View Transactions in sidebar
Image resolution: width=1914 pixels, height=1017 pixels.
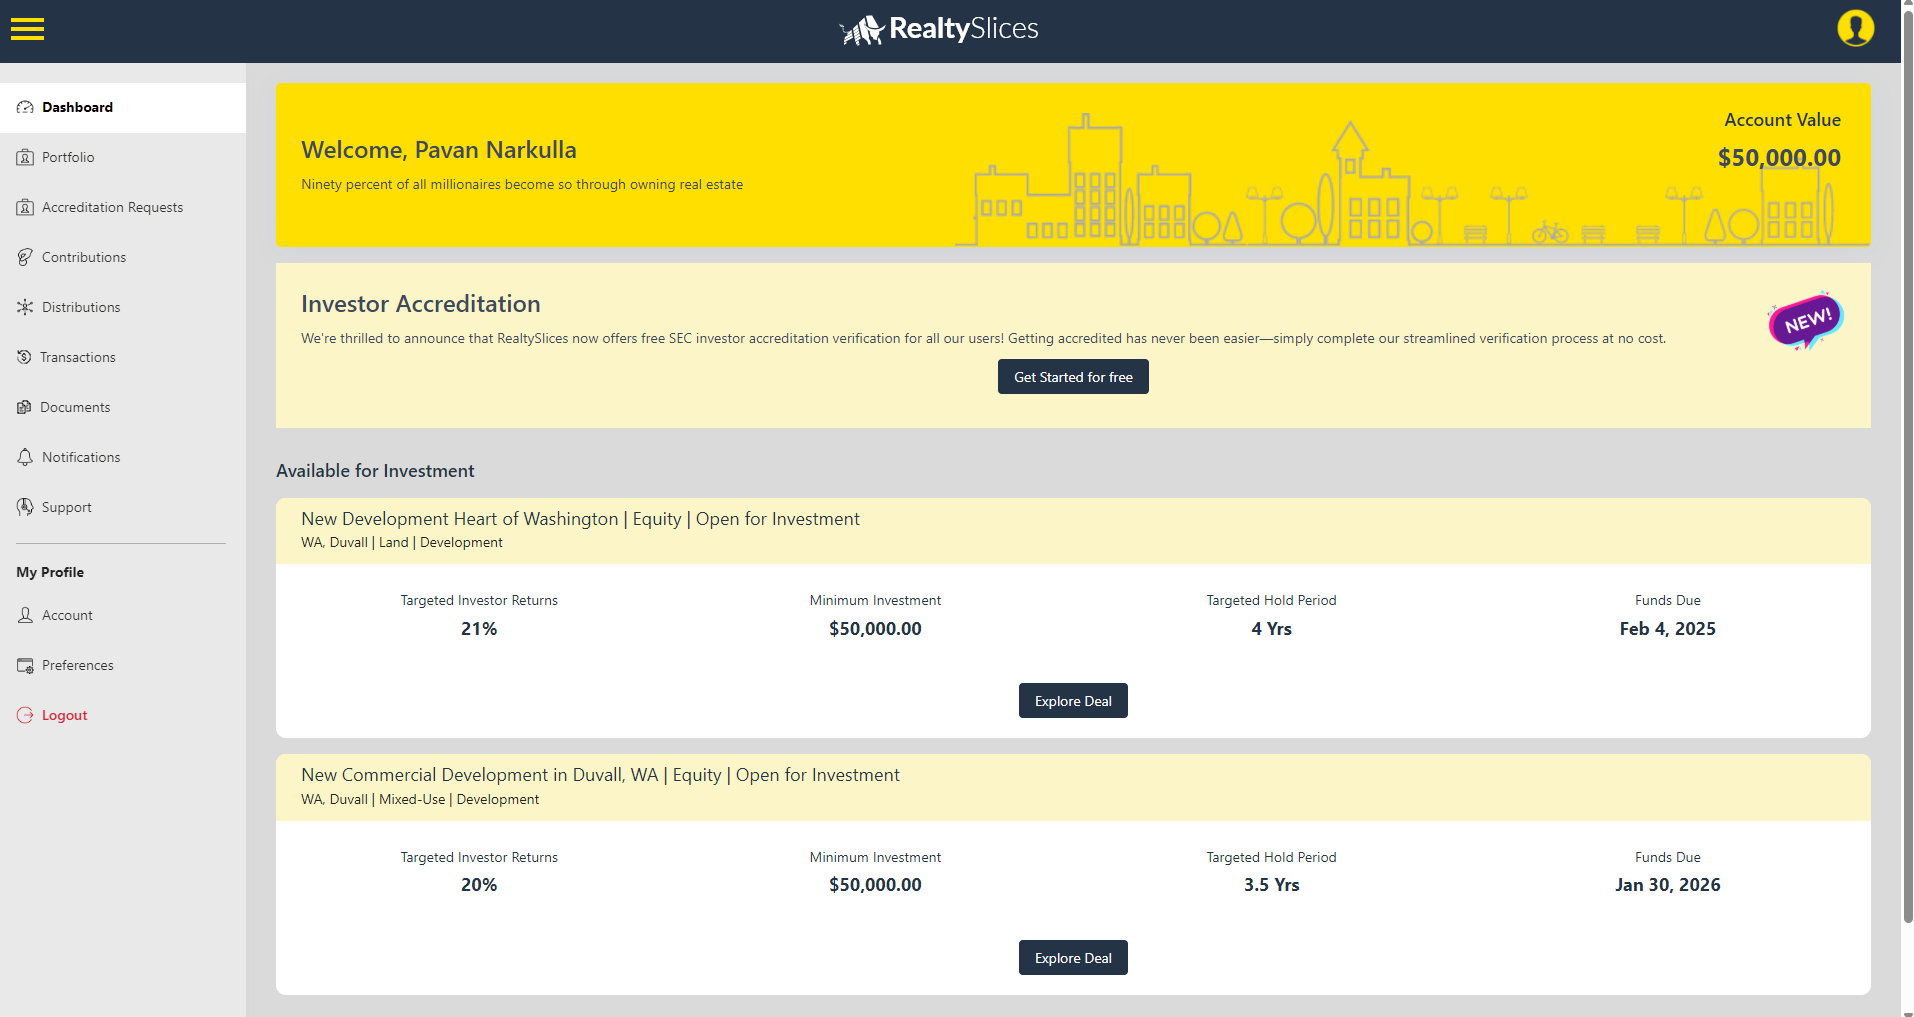(x=123, y=357)
